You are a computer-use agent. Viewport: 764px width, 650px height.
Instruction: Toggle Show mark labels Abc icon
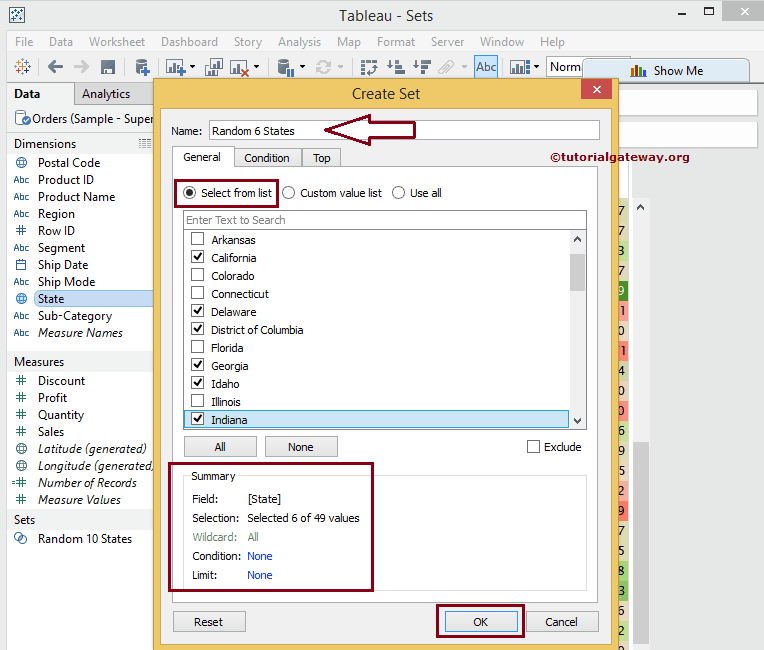point(486,67)
